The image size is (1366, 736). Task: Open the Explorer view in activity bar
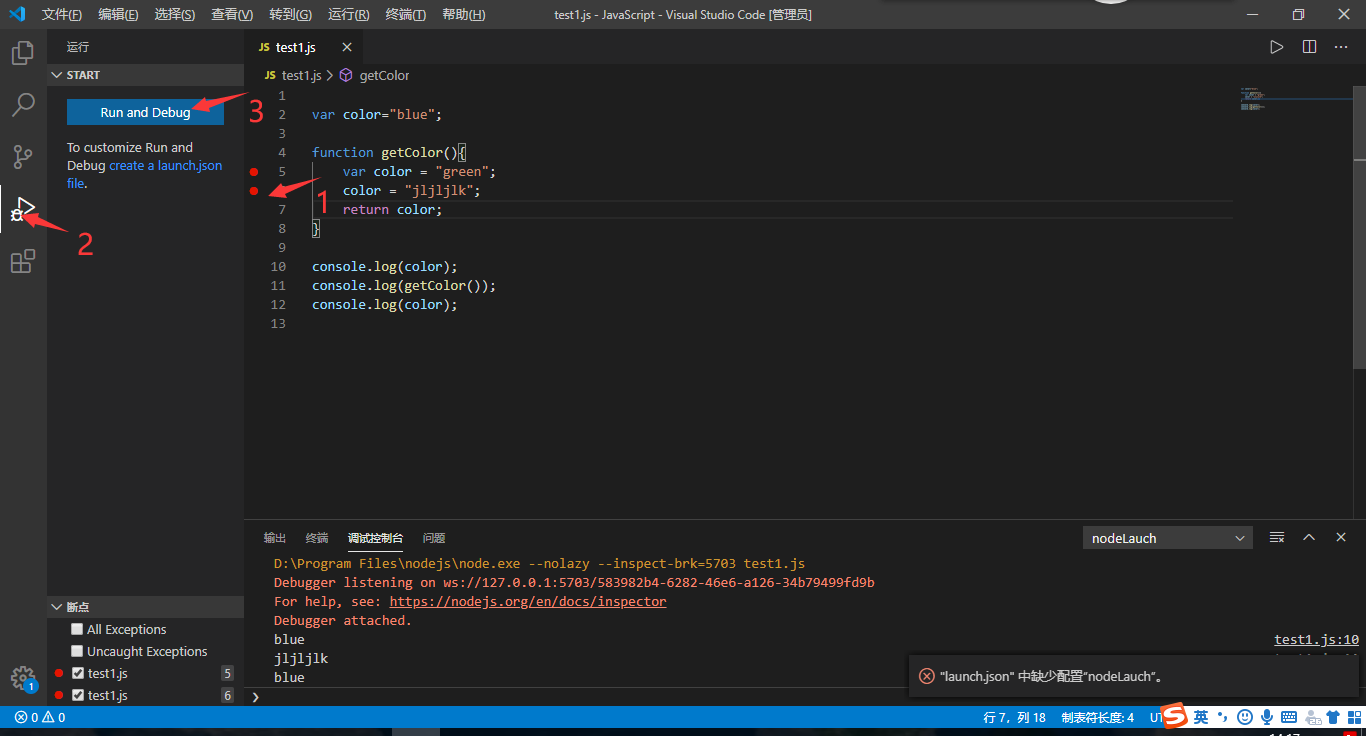(23, 52)
